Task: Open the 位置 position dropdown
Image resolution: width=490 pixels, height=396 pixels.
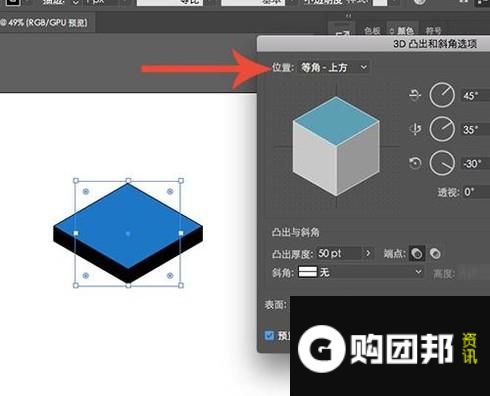Action: click(x=334, y=68)
